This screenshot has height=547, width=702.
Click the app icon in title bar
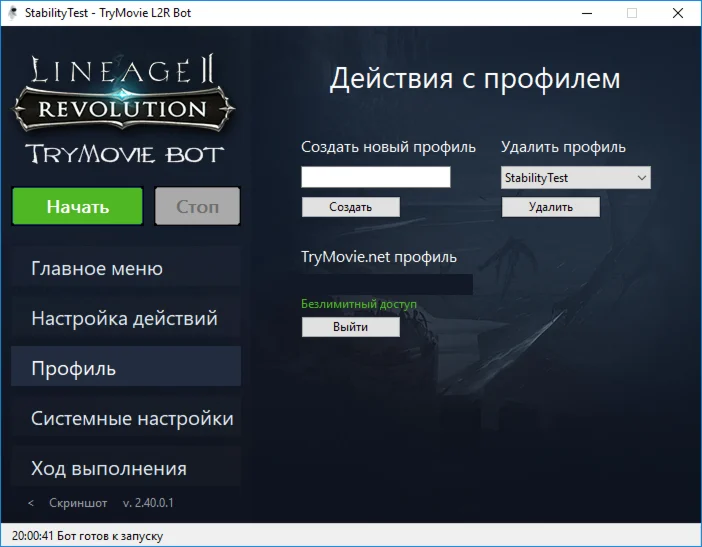tap(13, 13)
